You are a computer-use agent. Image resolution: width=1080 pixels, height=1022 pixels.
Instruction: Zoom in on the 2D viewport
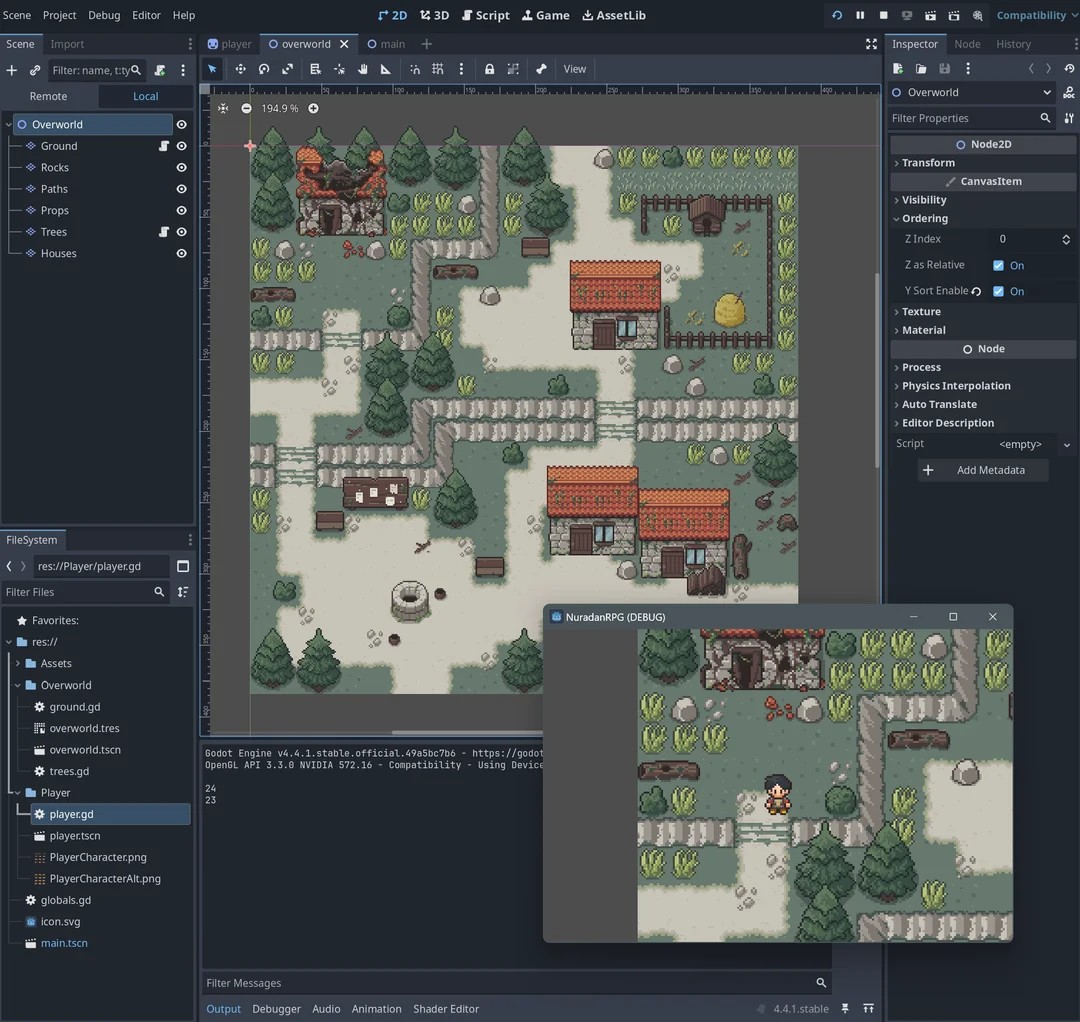(x=313, y=108)
